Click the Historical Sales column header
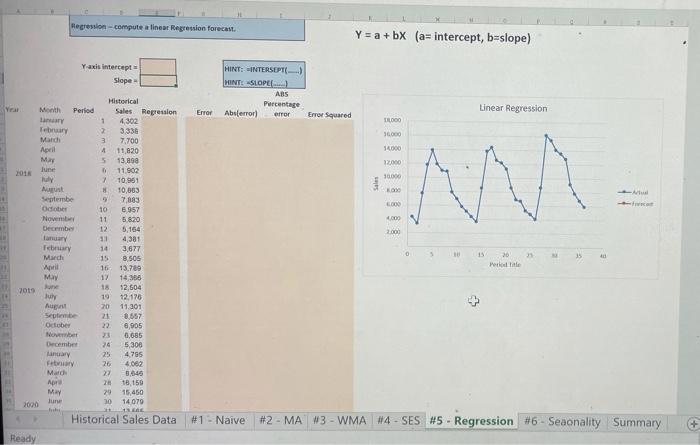Image resolution: width=700 pixels, height=445 pixels. coord(123,106)
